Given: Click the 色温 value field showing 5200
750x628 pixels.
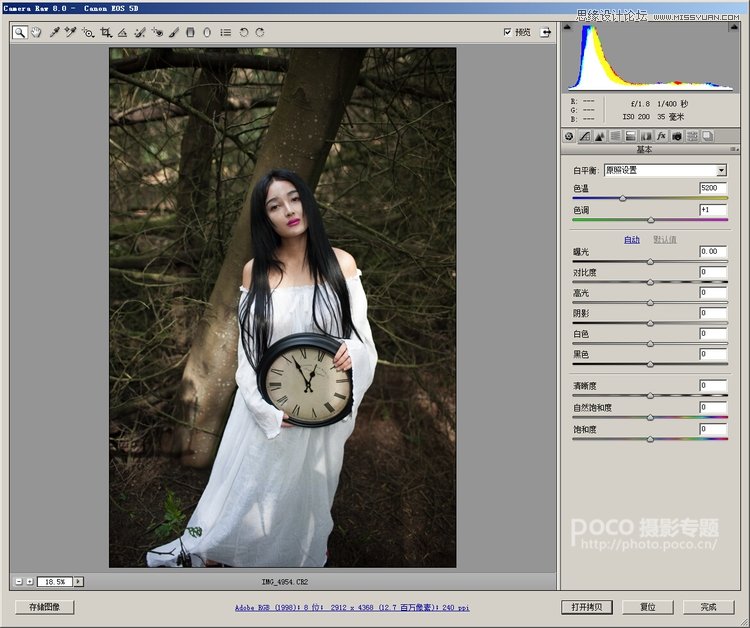Looking at the screenshot, I should pos(713,188).
